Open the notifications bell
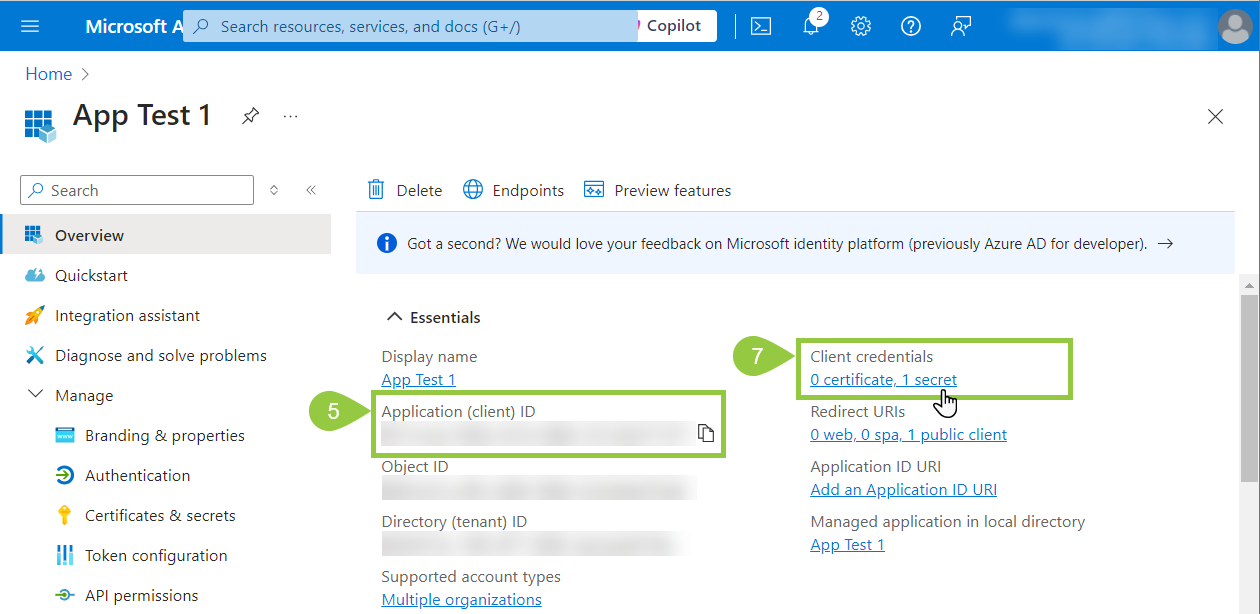 point(811,26)
